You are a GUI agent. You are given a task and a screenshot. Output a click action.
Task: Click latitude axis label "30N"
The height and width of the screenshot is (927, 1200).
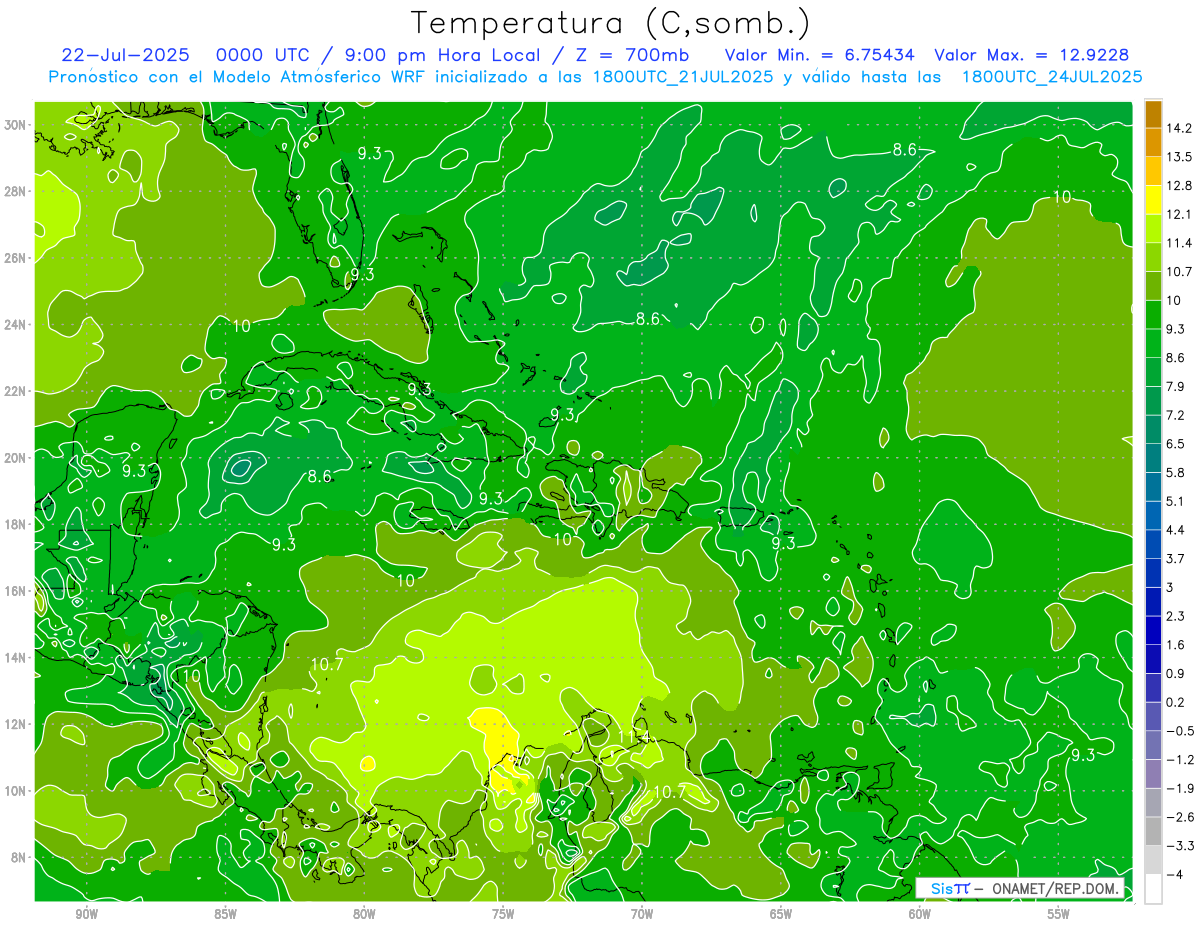16,125
